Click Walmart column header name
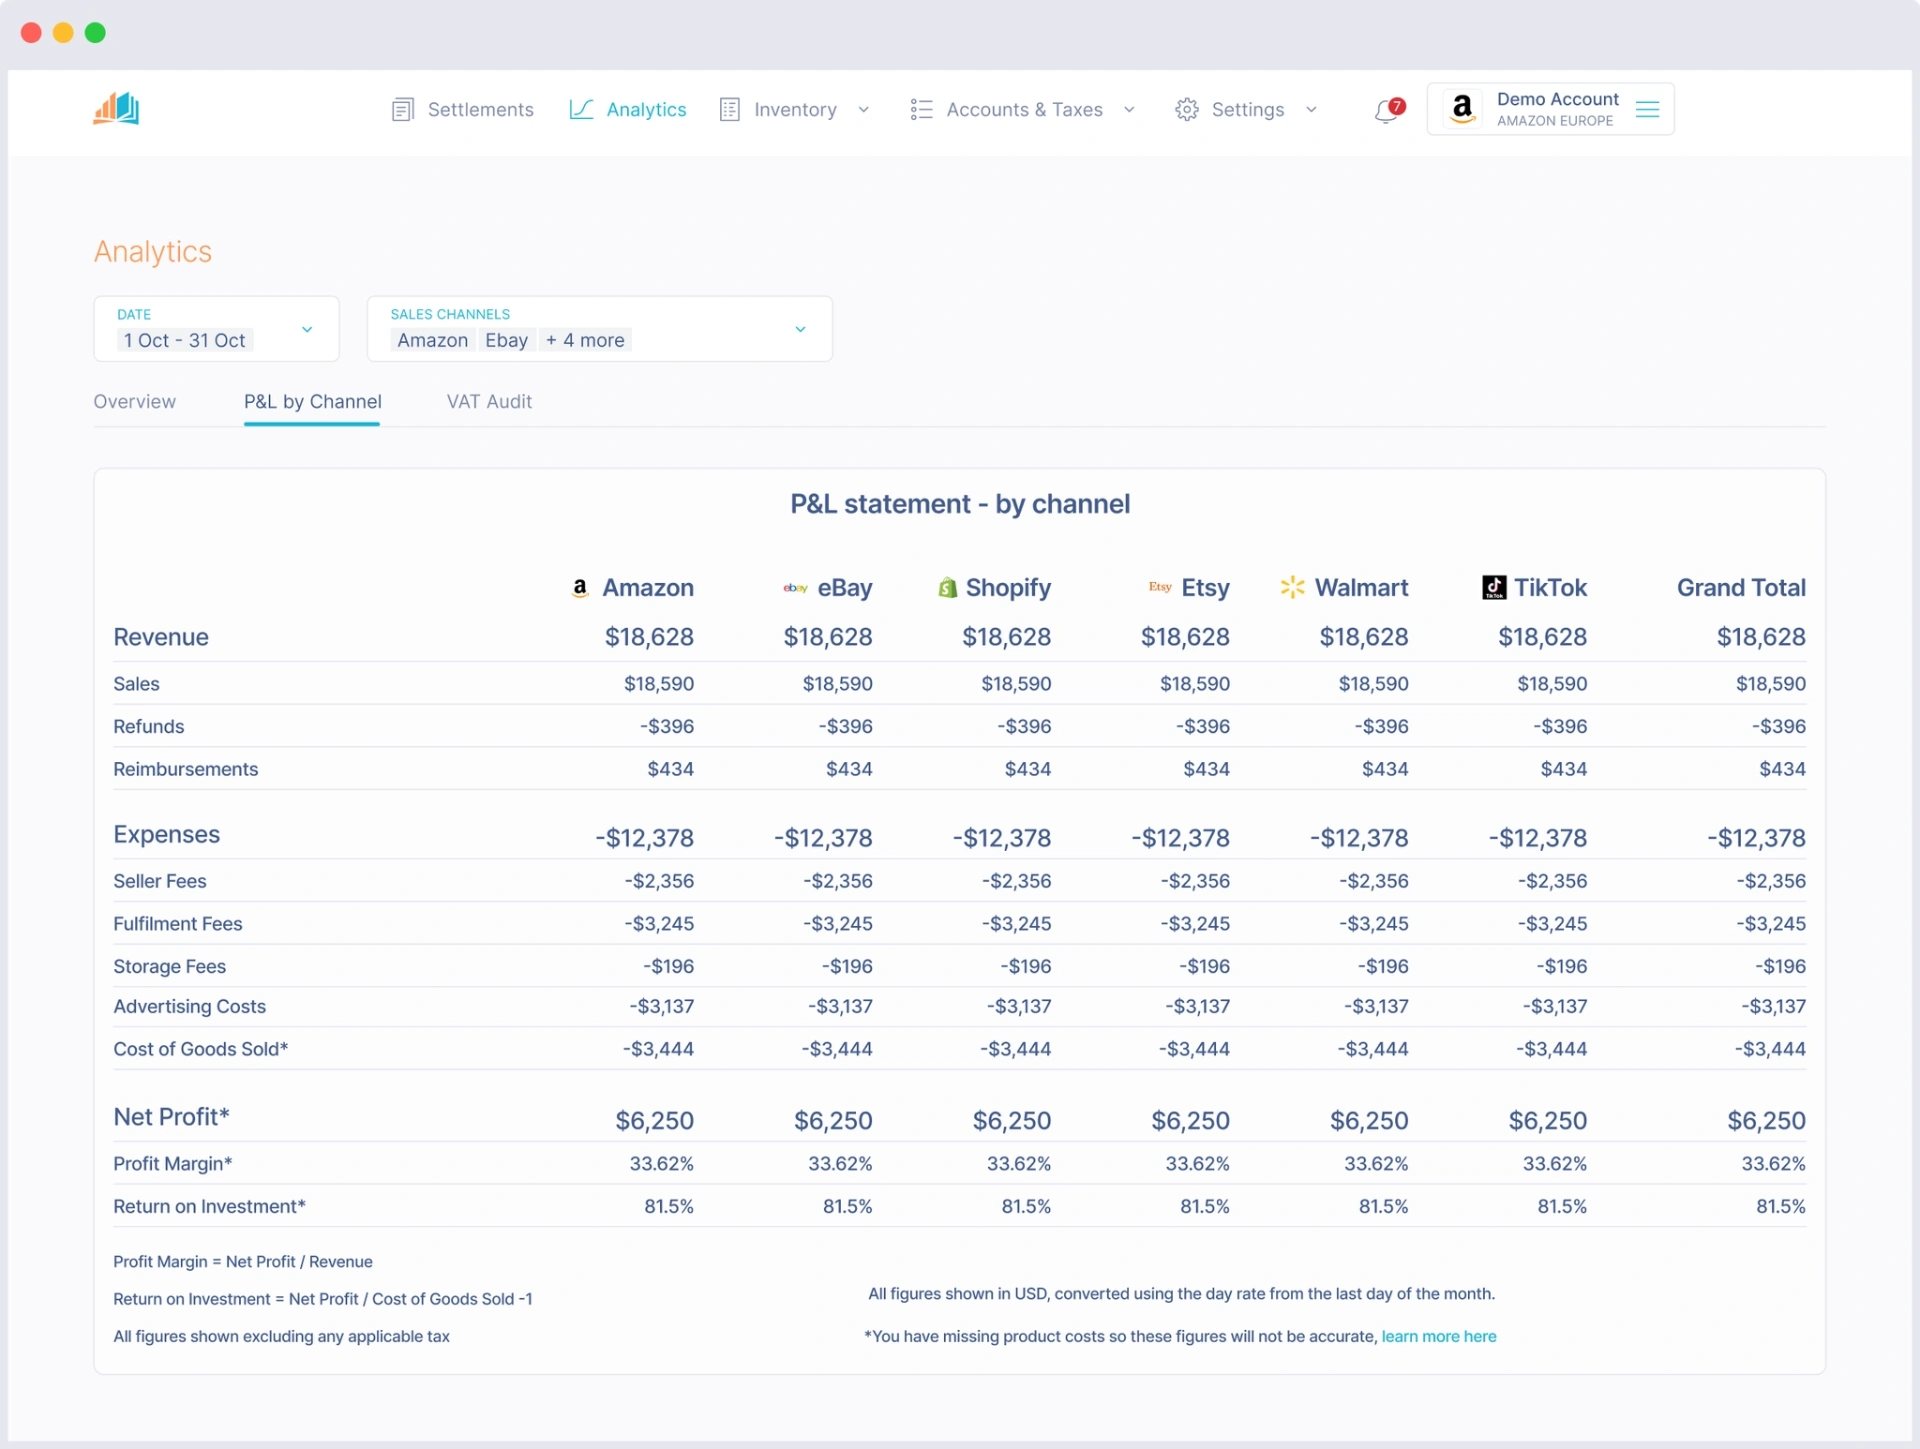 pos(1361,587)
